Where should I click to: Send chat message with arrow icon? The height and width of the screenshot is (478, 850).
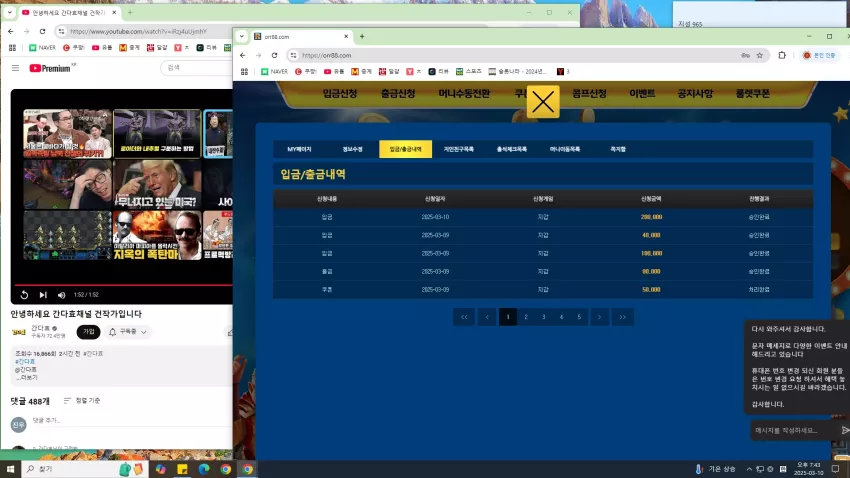(x=845, y=430)
